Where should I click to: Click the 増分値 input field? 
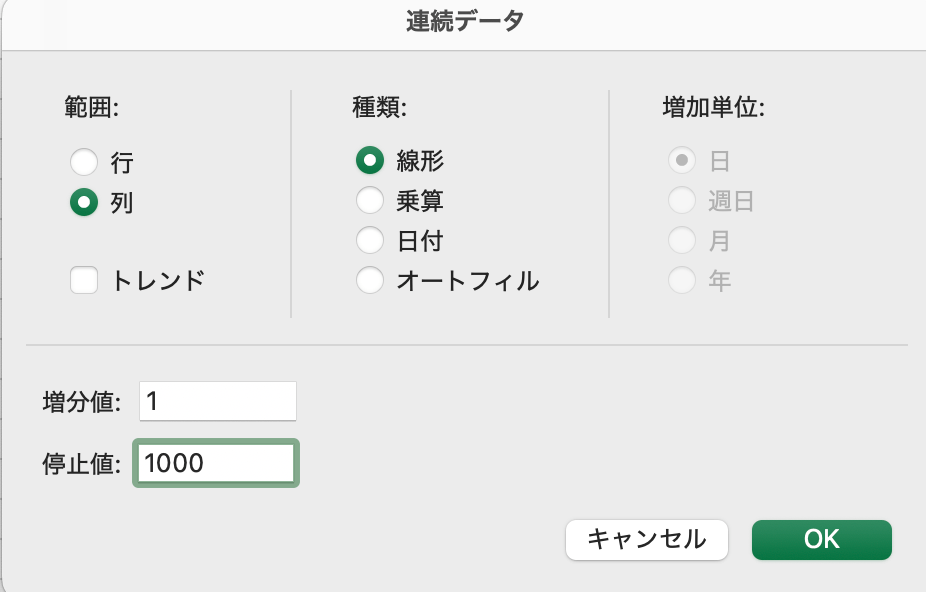[x=217, y=401]
